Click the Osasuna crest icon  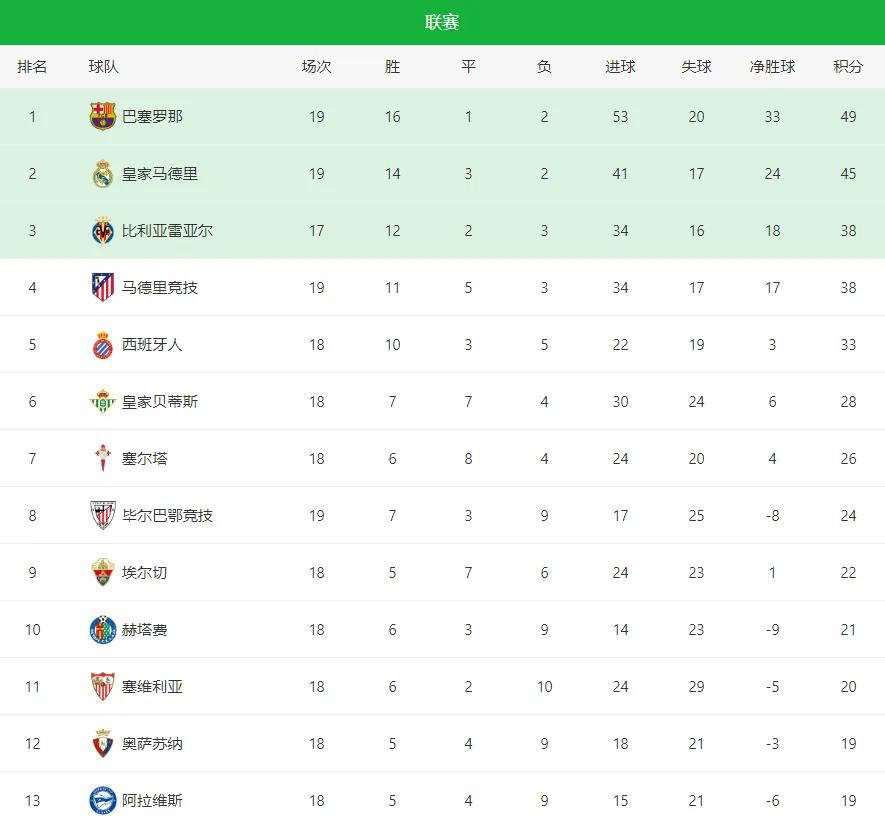pyautogui.click(x=103, y=744)
